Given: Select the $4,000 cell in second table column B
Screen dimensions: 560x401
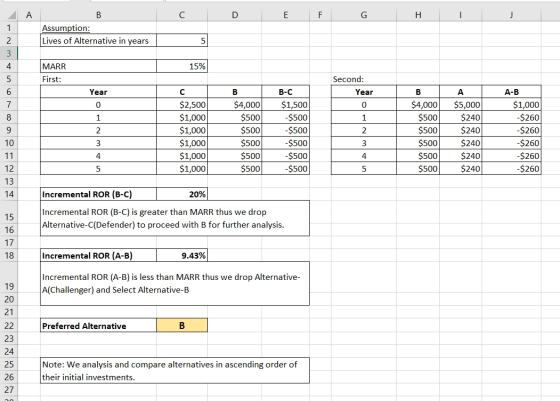Looking at the screenshot, I should [418, 105].
